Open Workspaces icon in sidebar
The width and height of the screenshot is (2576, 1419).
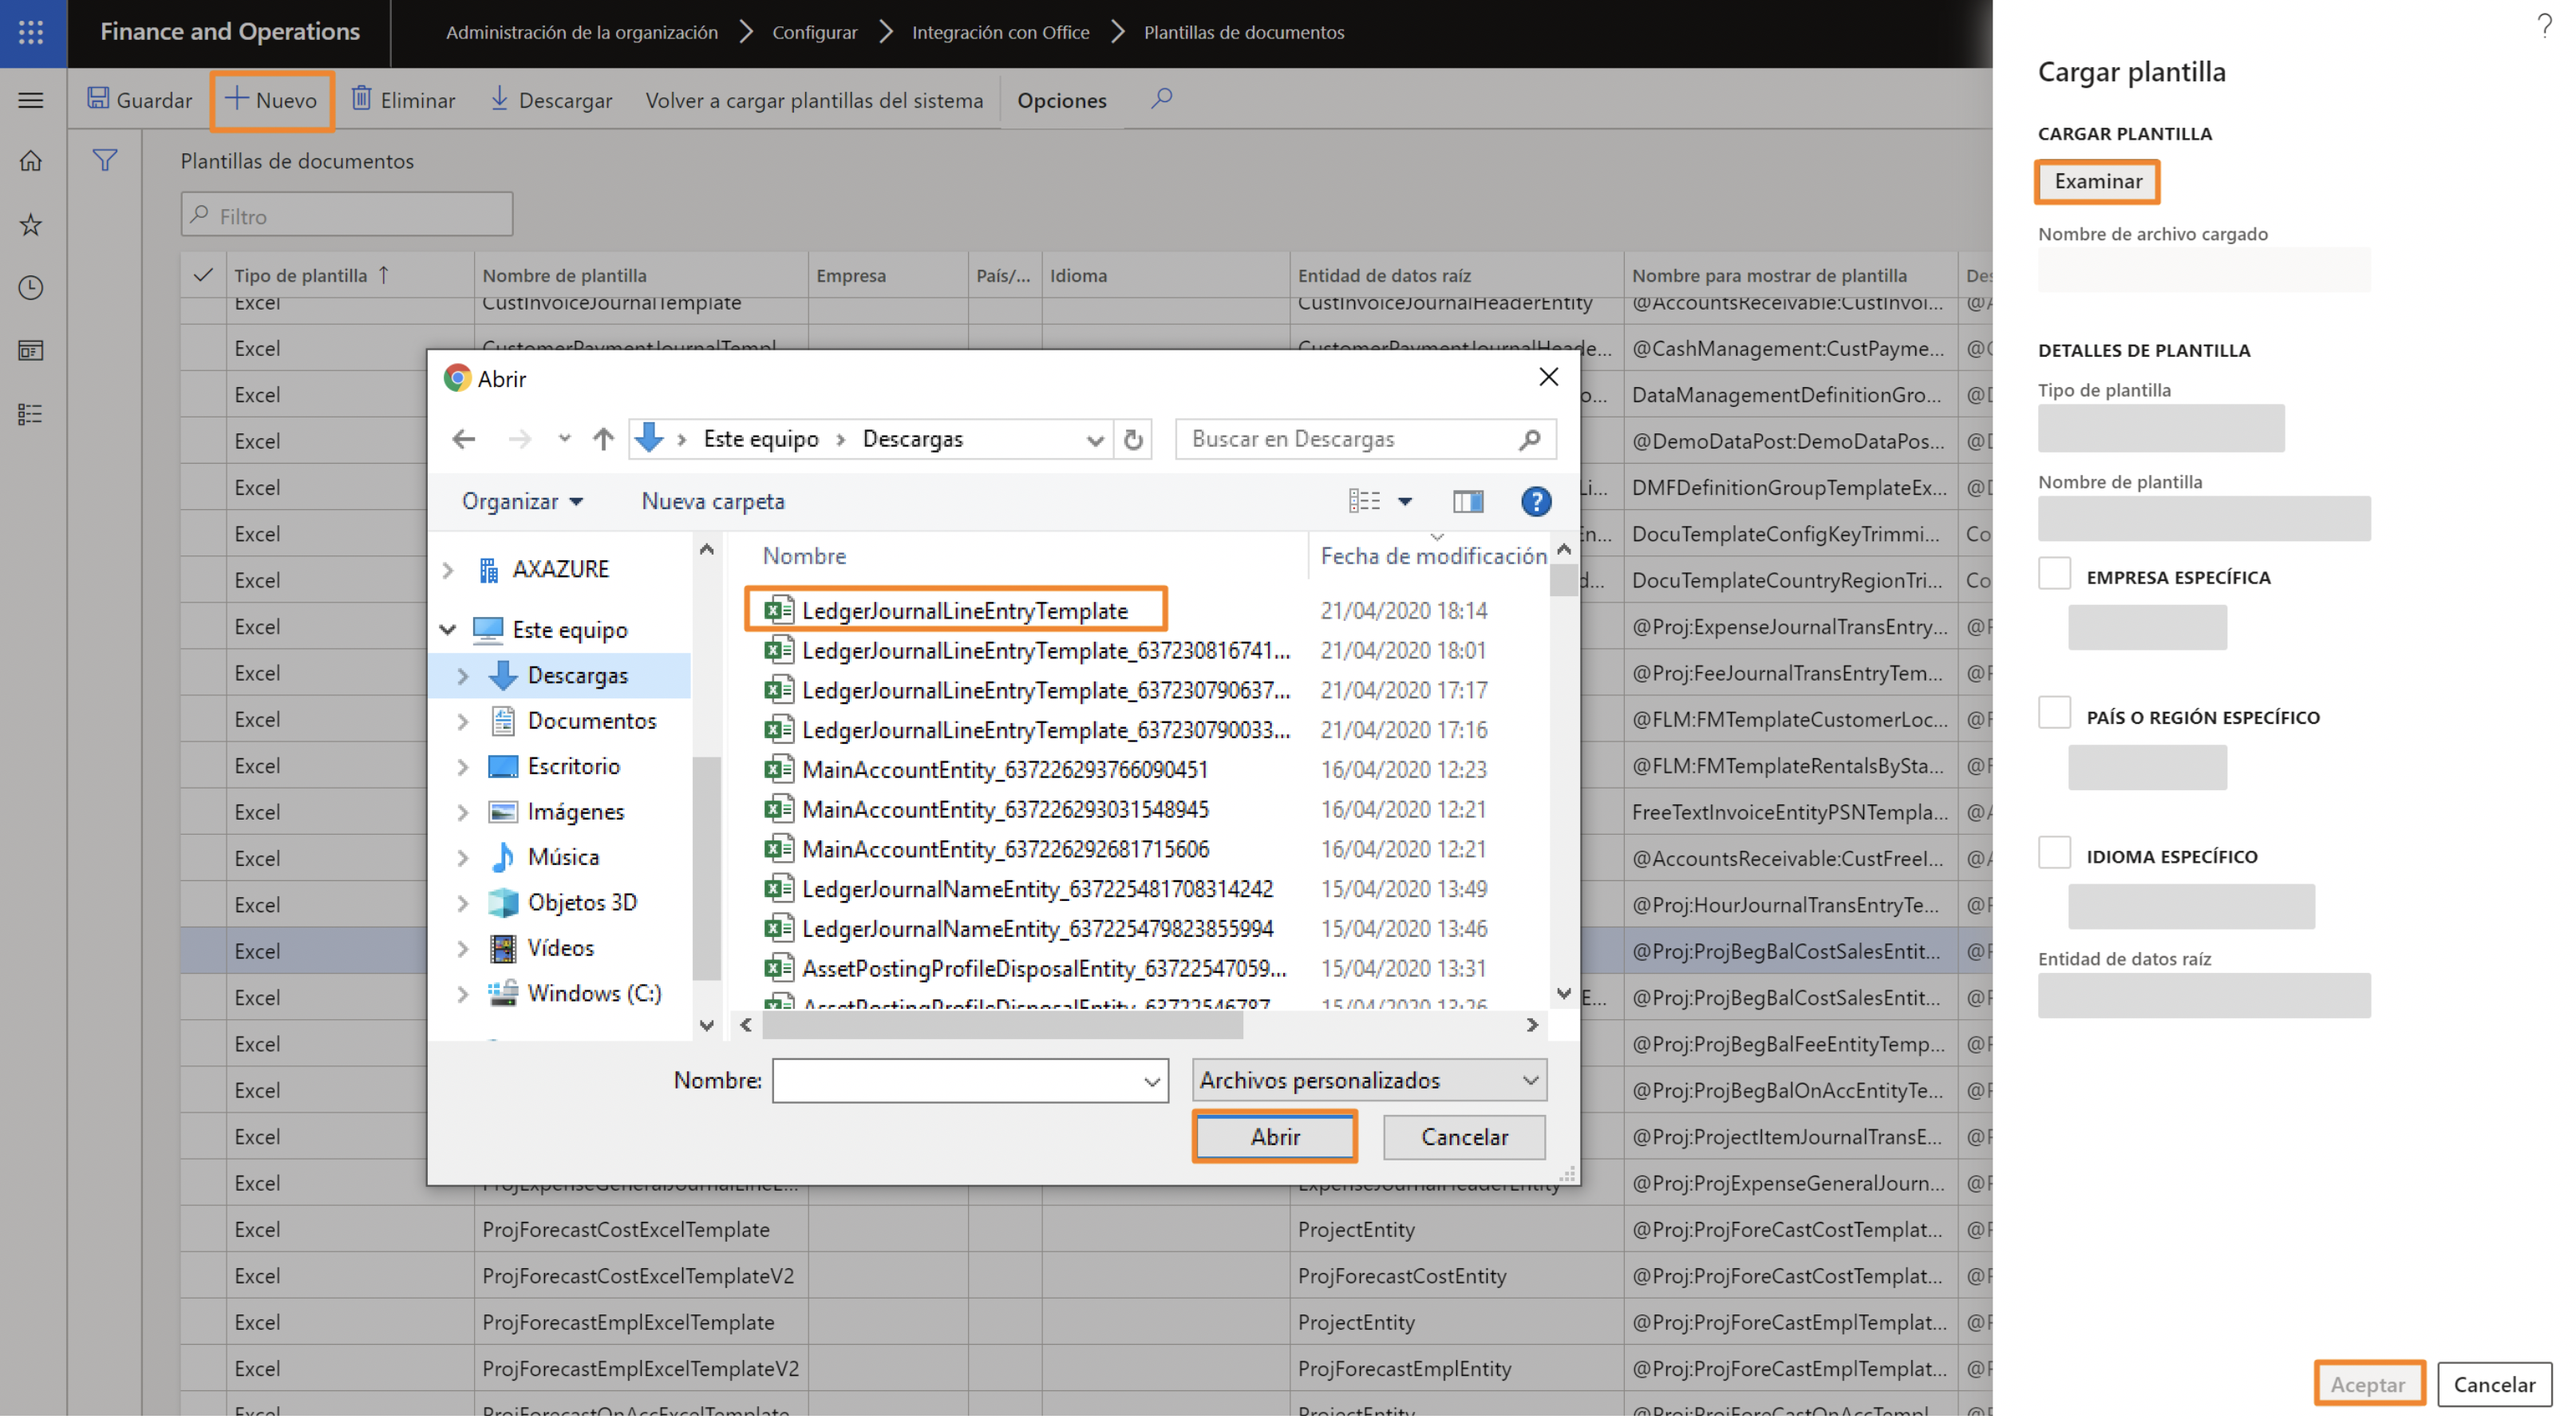tap(31, 351)
